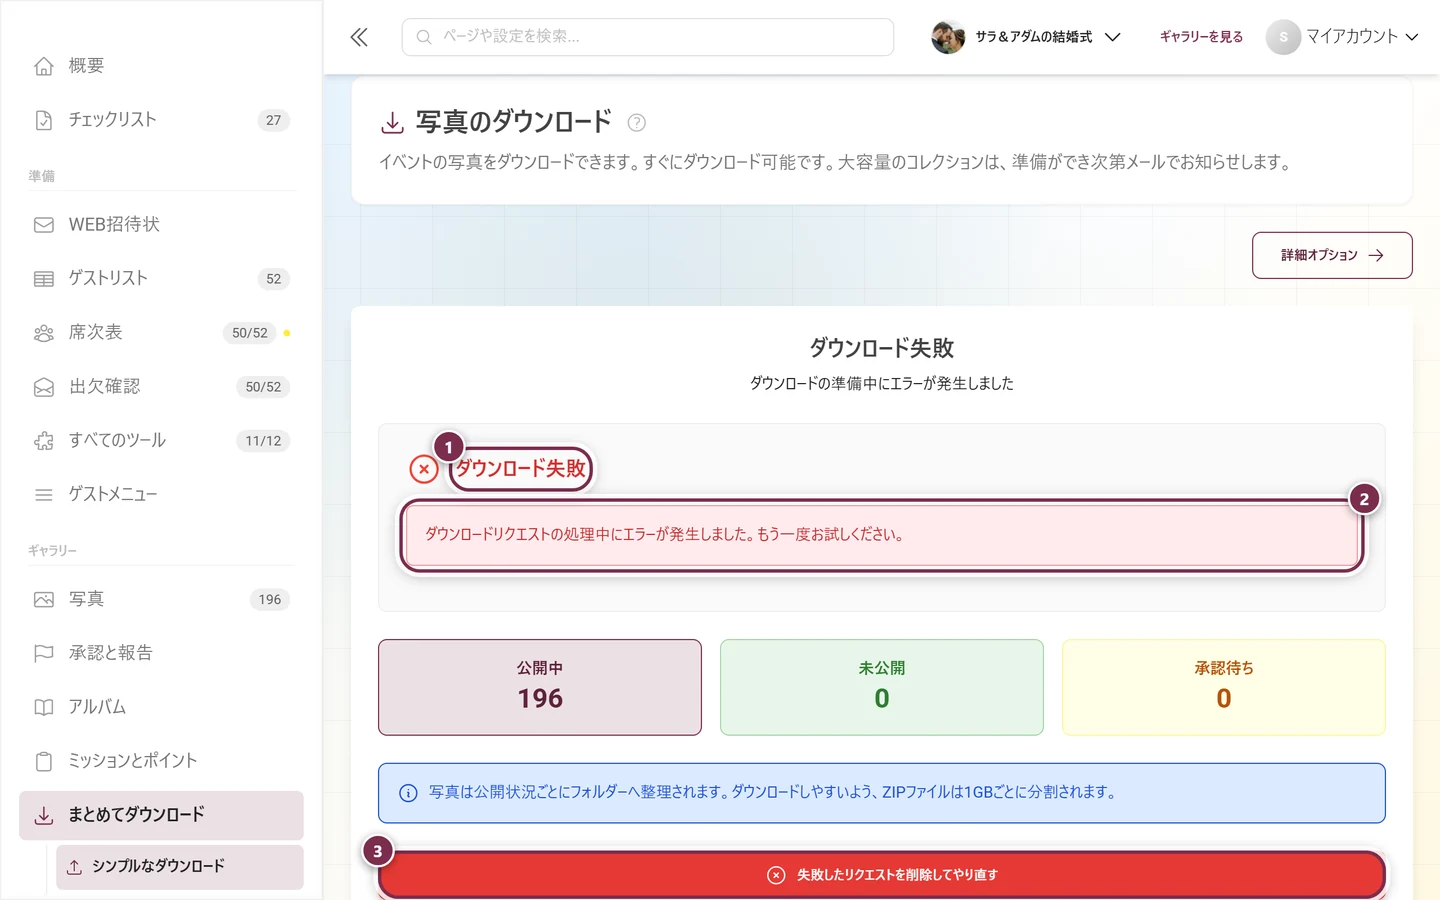Select シンプルなダウンロード sub-item
Image resolution: width=1440 pixels, height=900 pixels.
tap(180, 867)
